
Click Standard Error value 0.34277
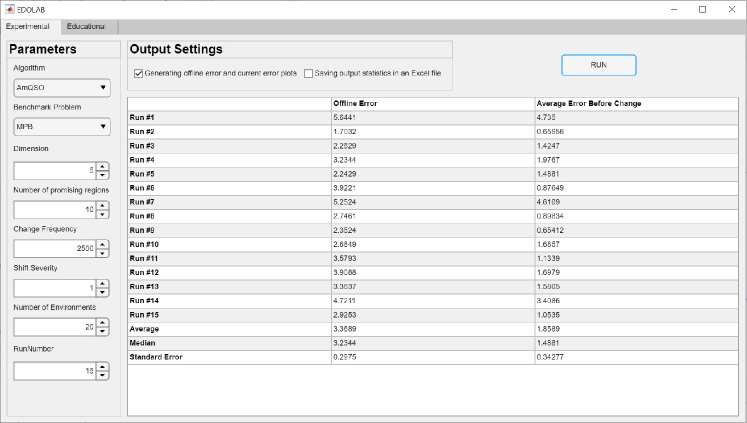point(636,357)
